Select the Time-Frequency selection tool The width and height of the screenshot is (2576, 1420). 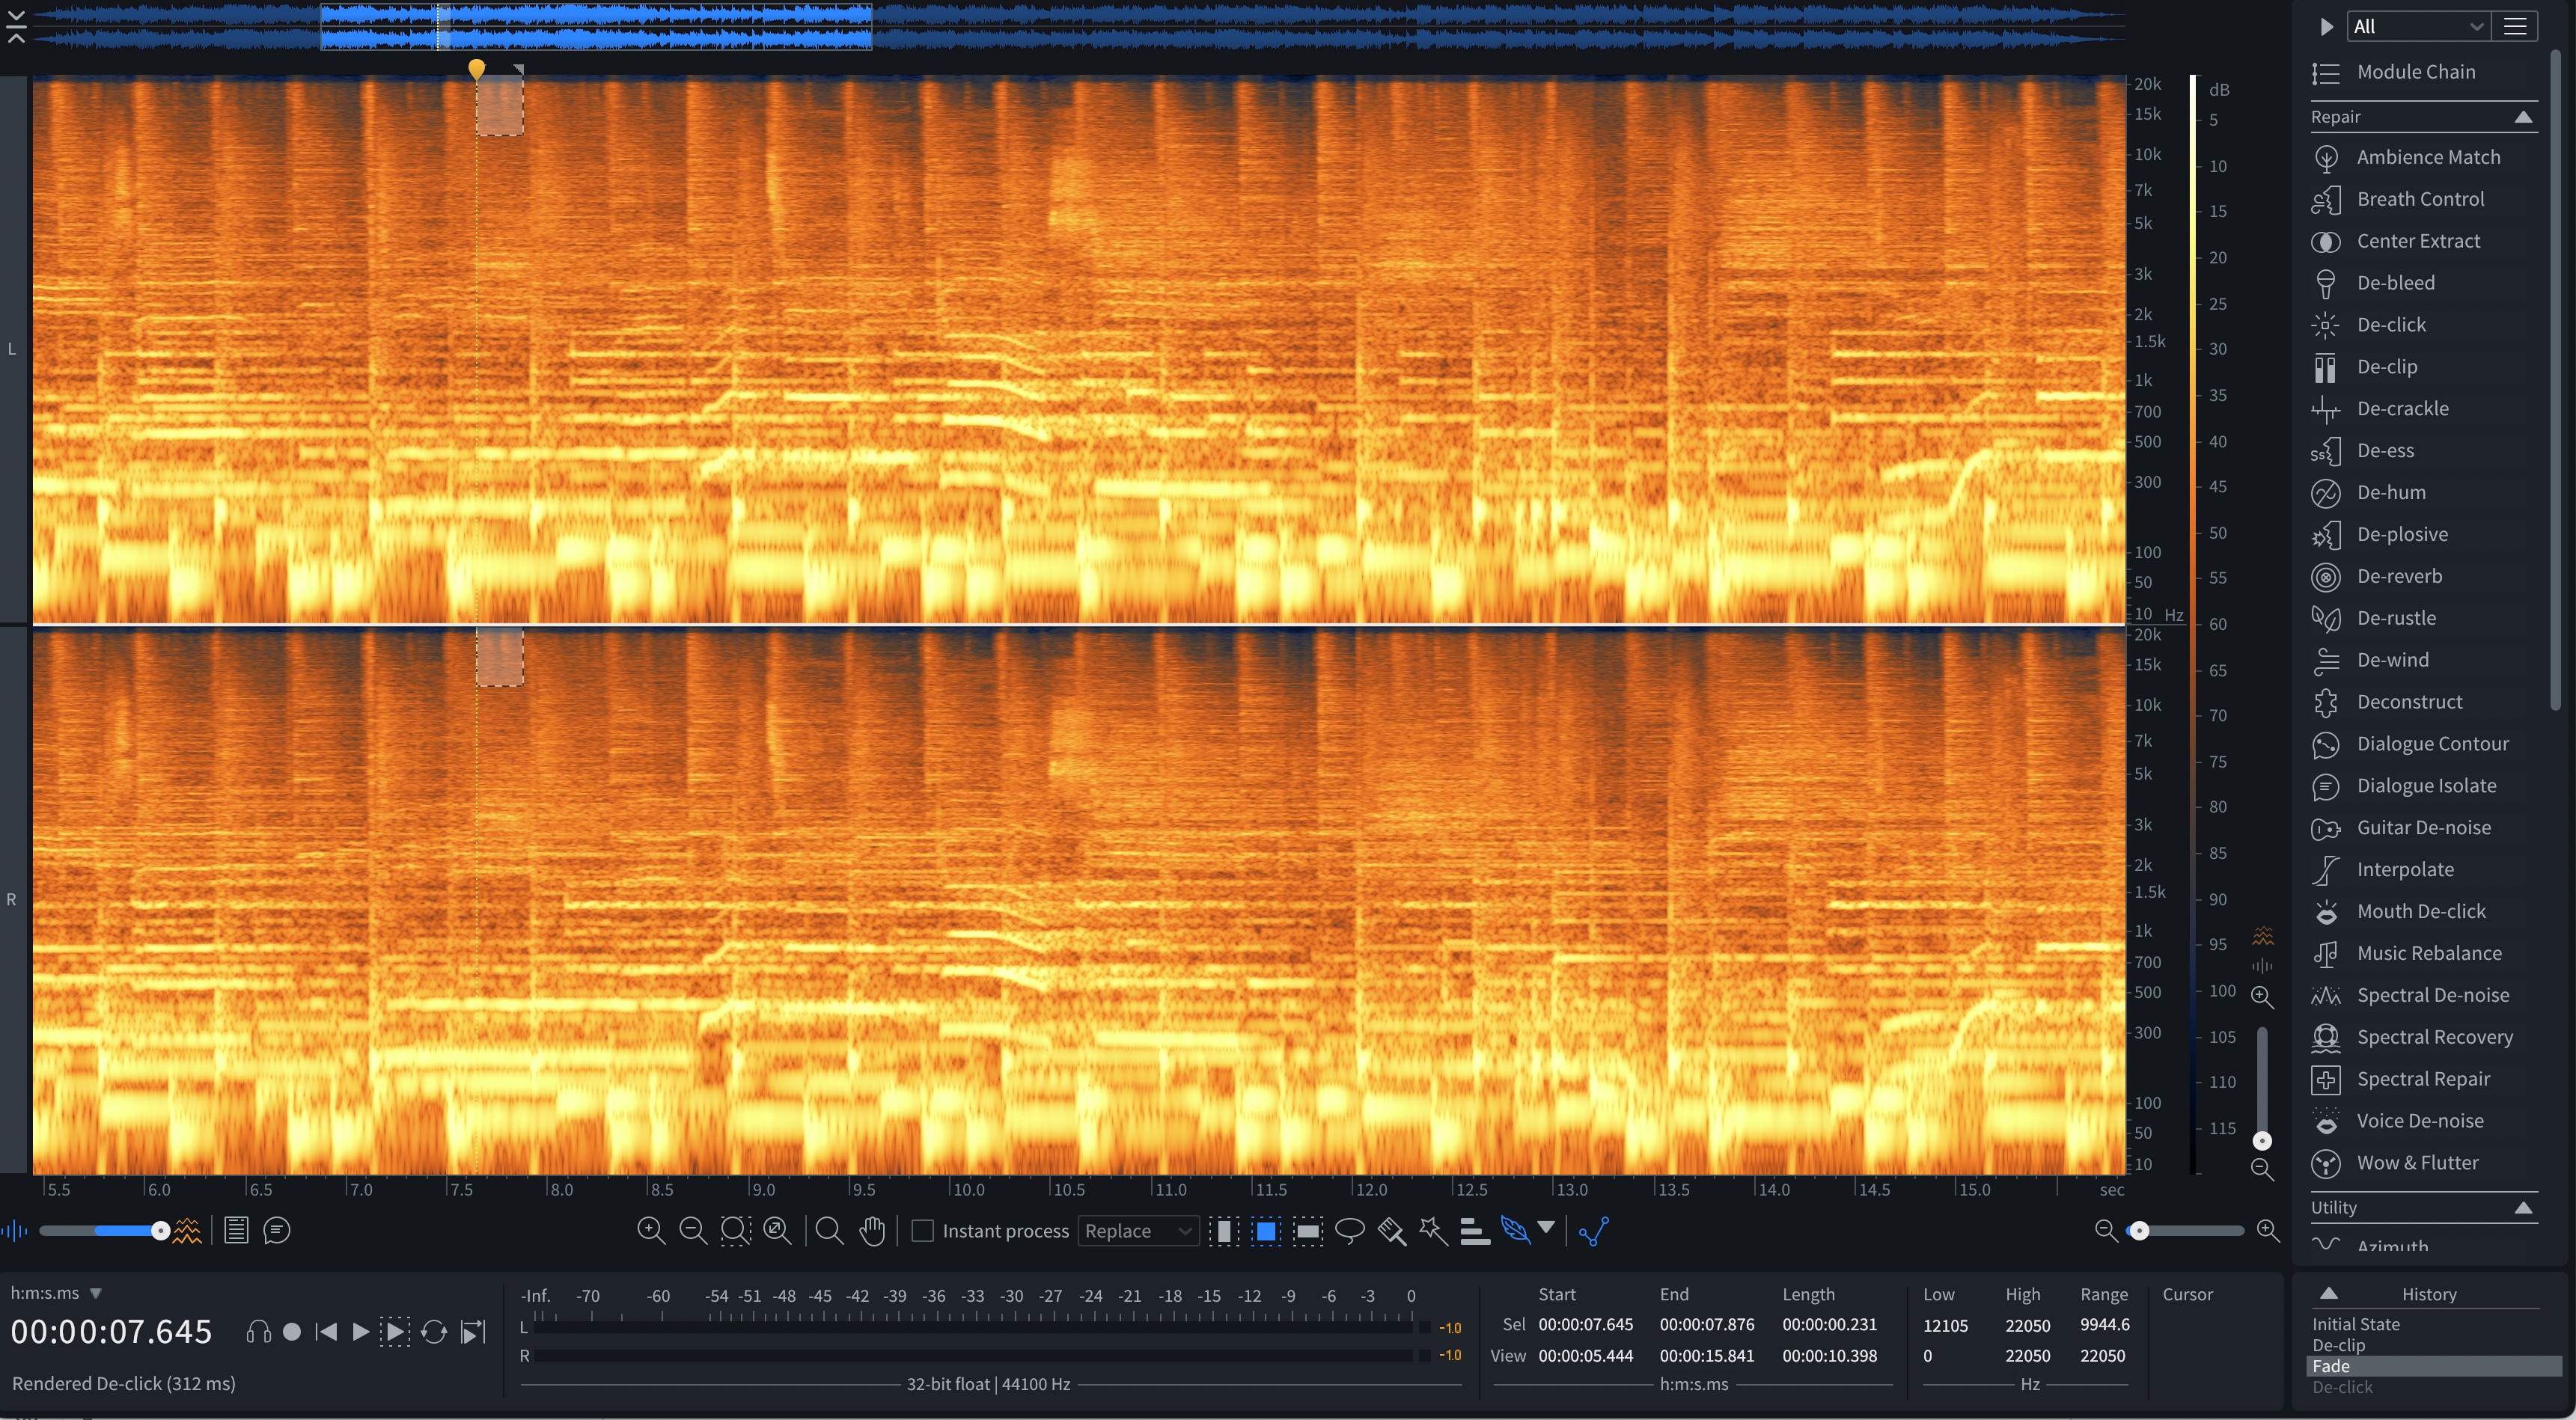tap(1266, 1231)
